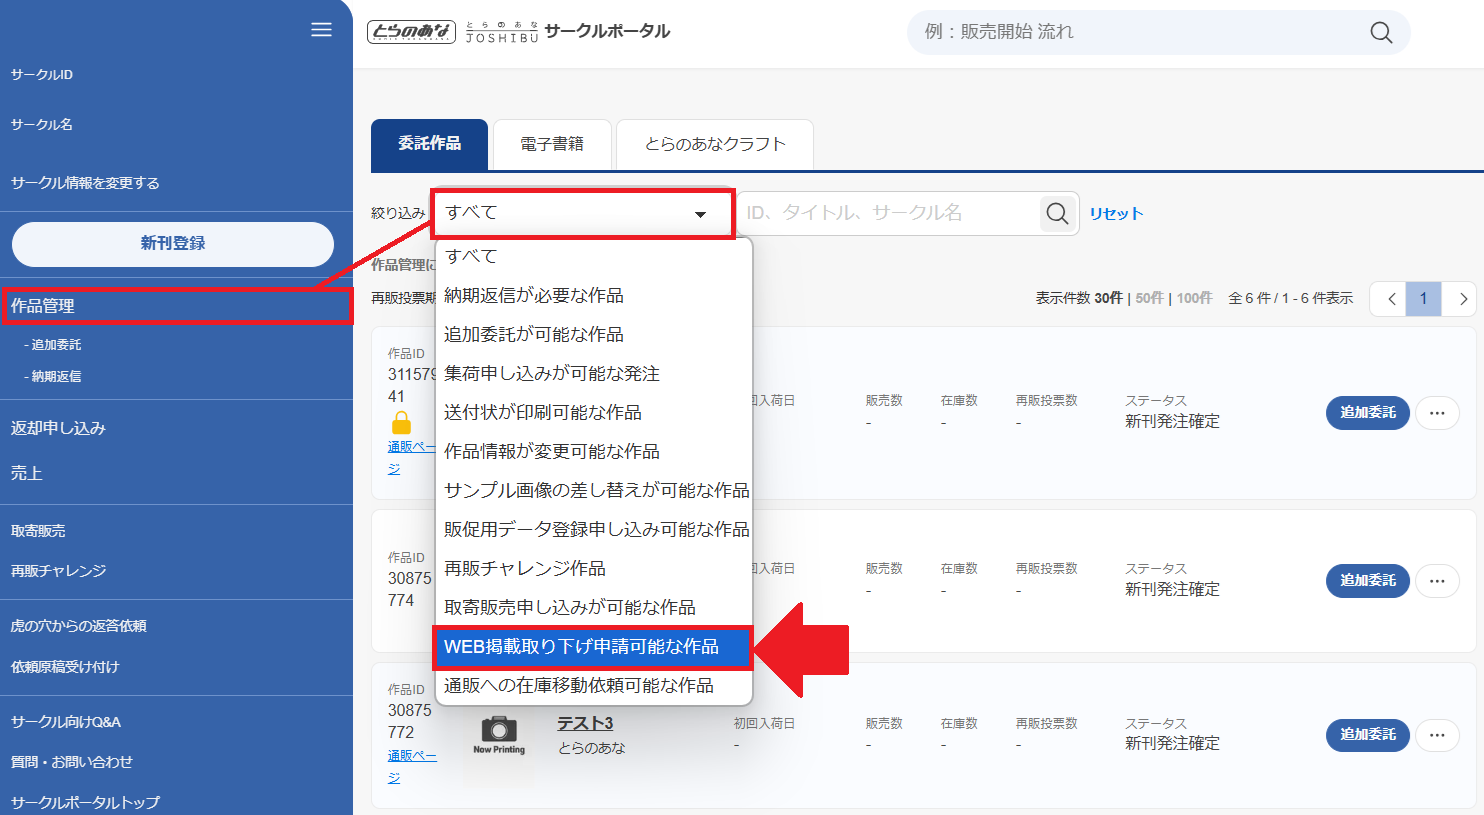Open the すべて filter dropdown
Screen dimensions: 1484x815
click(x=583, y=213)
